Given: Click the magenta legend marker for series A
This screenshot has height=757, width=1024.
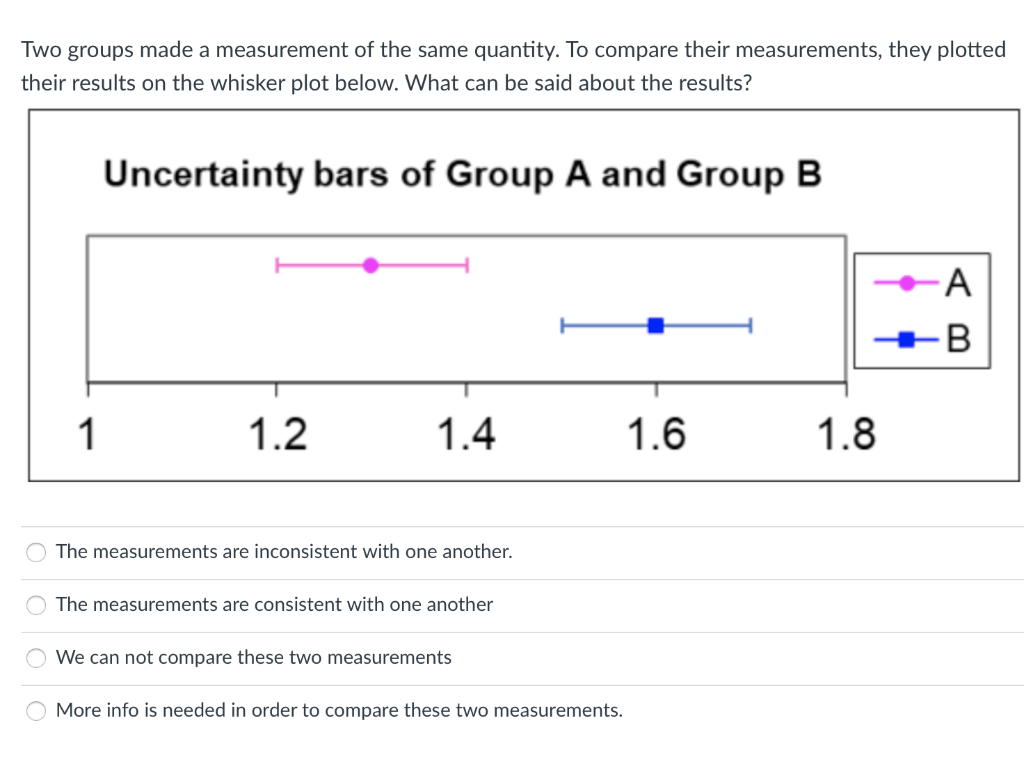Looking at the screenshot, I should coord(905,282).
